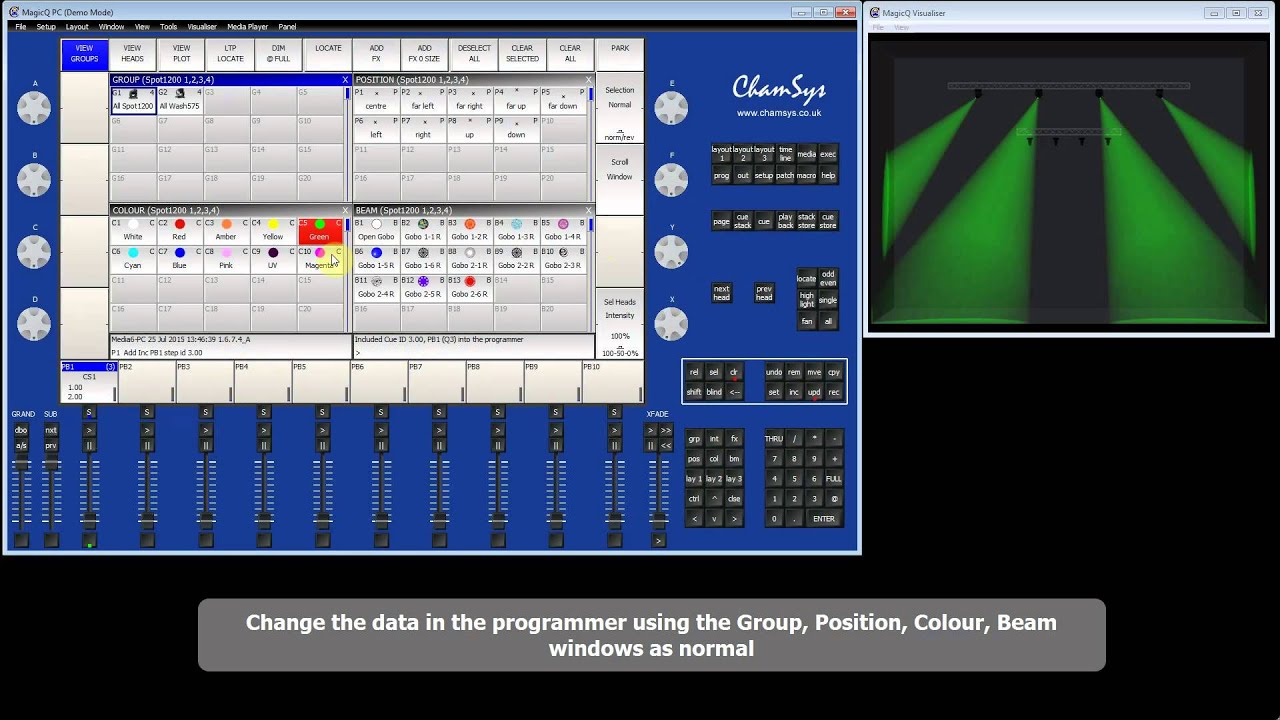
Task: Toggle the blind mode button
Action: tap(714, 392)
